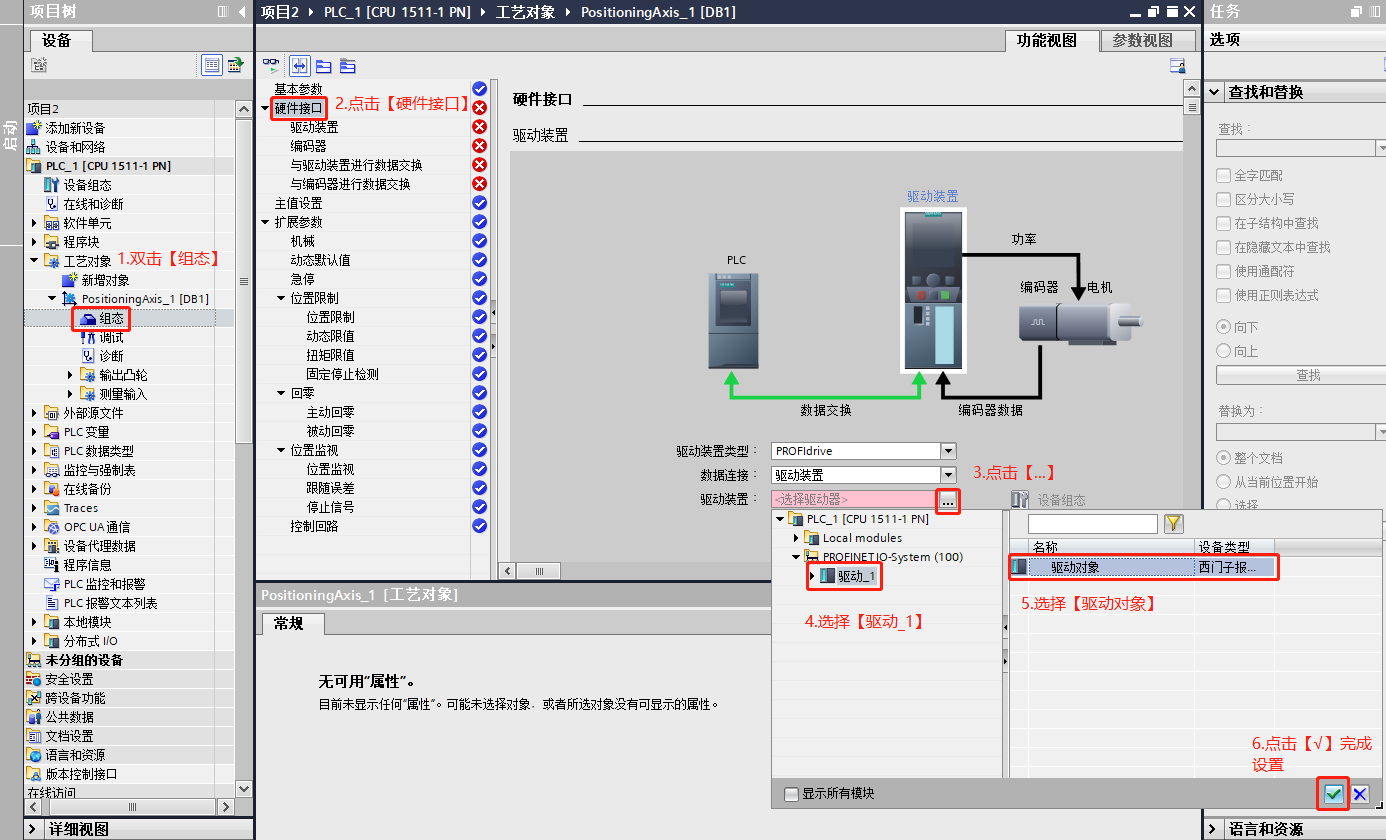Collapse the 位置限制 section
Image resolution: width=1386 pixels, height=840 pixels.
[x=281, y=297]
